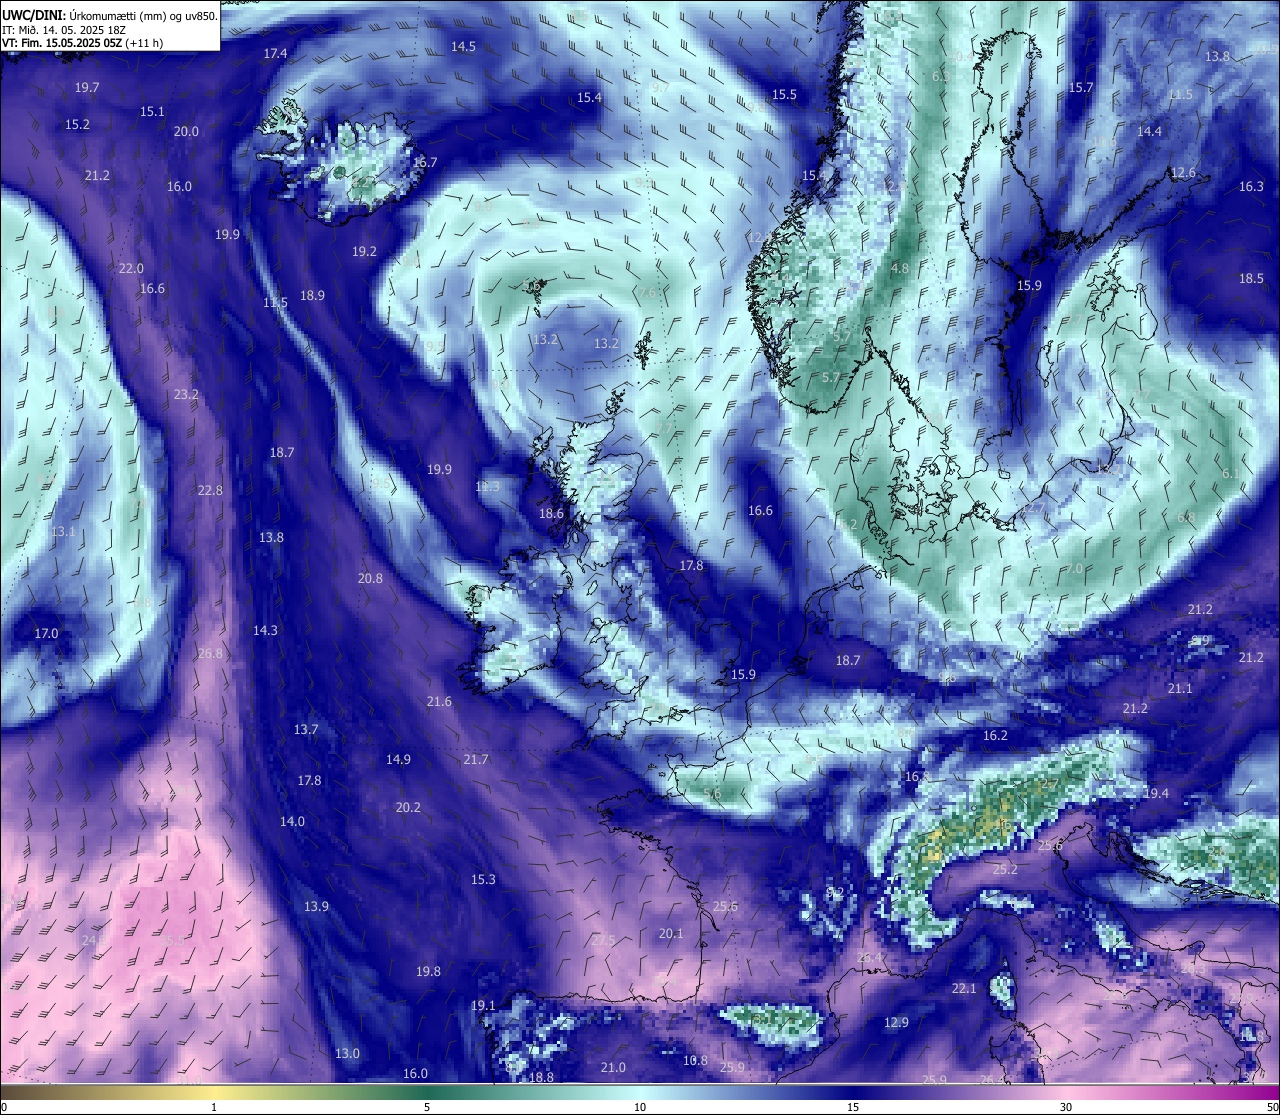The width and height of the screenshot is (1280, 1115).
Task: Click the 13.0 value label
Action: click(347, 1054)
